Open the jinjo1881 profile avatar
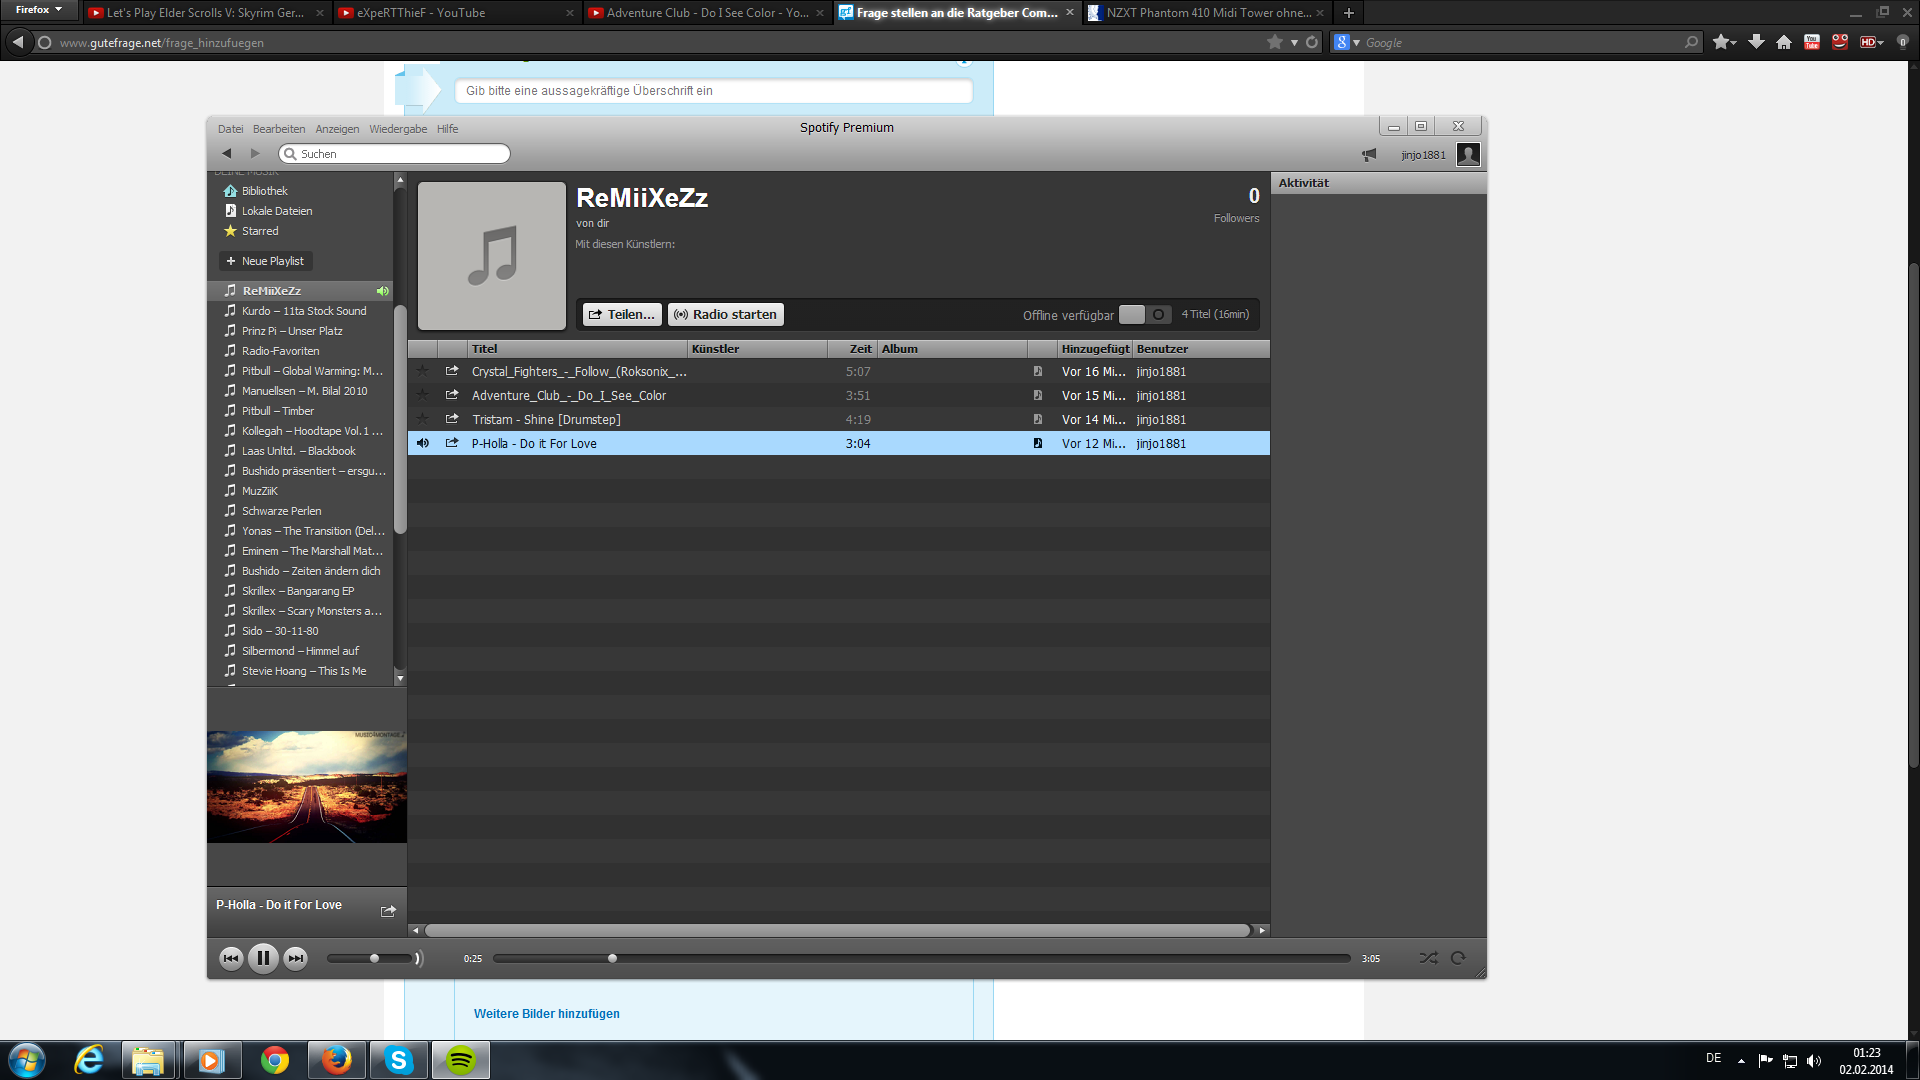 point(1468,154)
